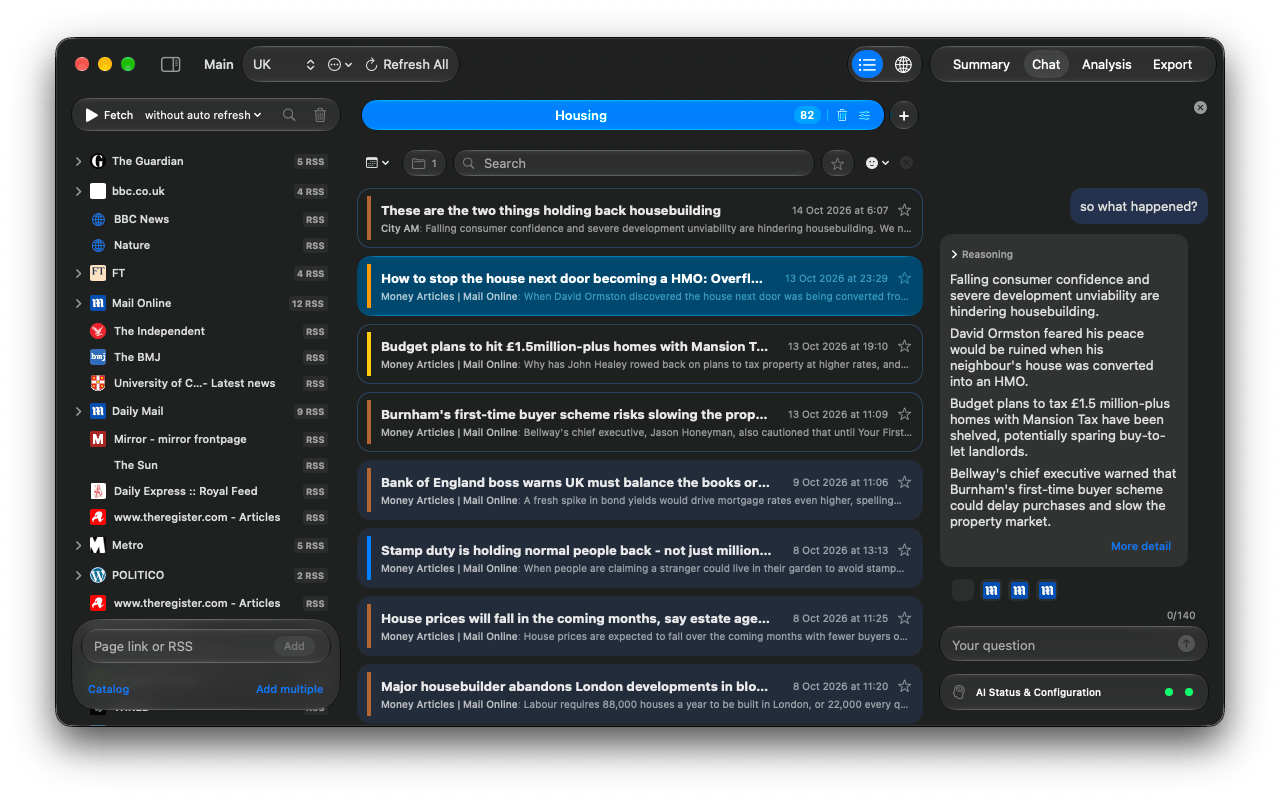Viewport: 1280px width, 800px height.
Task: Switch to list view icon
Action: pyautogui.click(x=867, y=64)
